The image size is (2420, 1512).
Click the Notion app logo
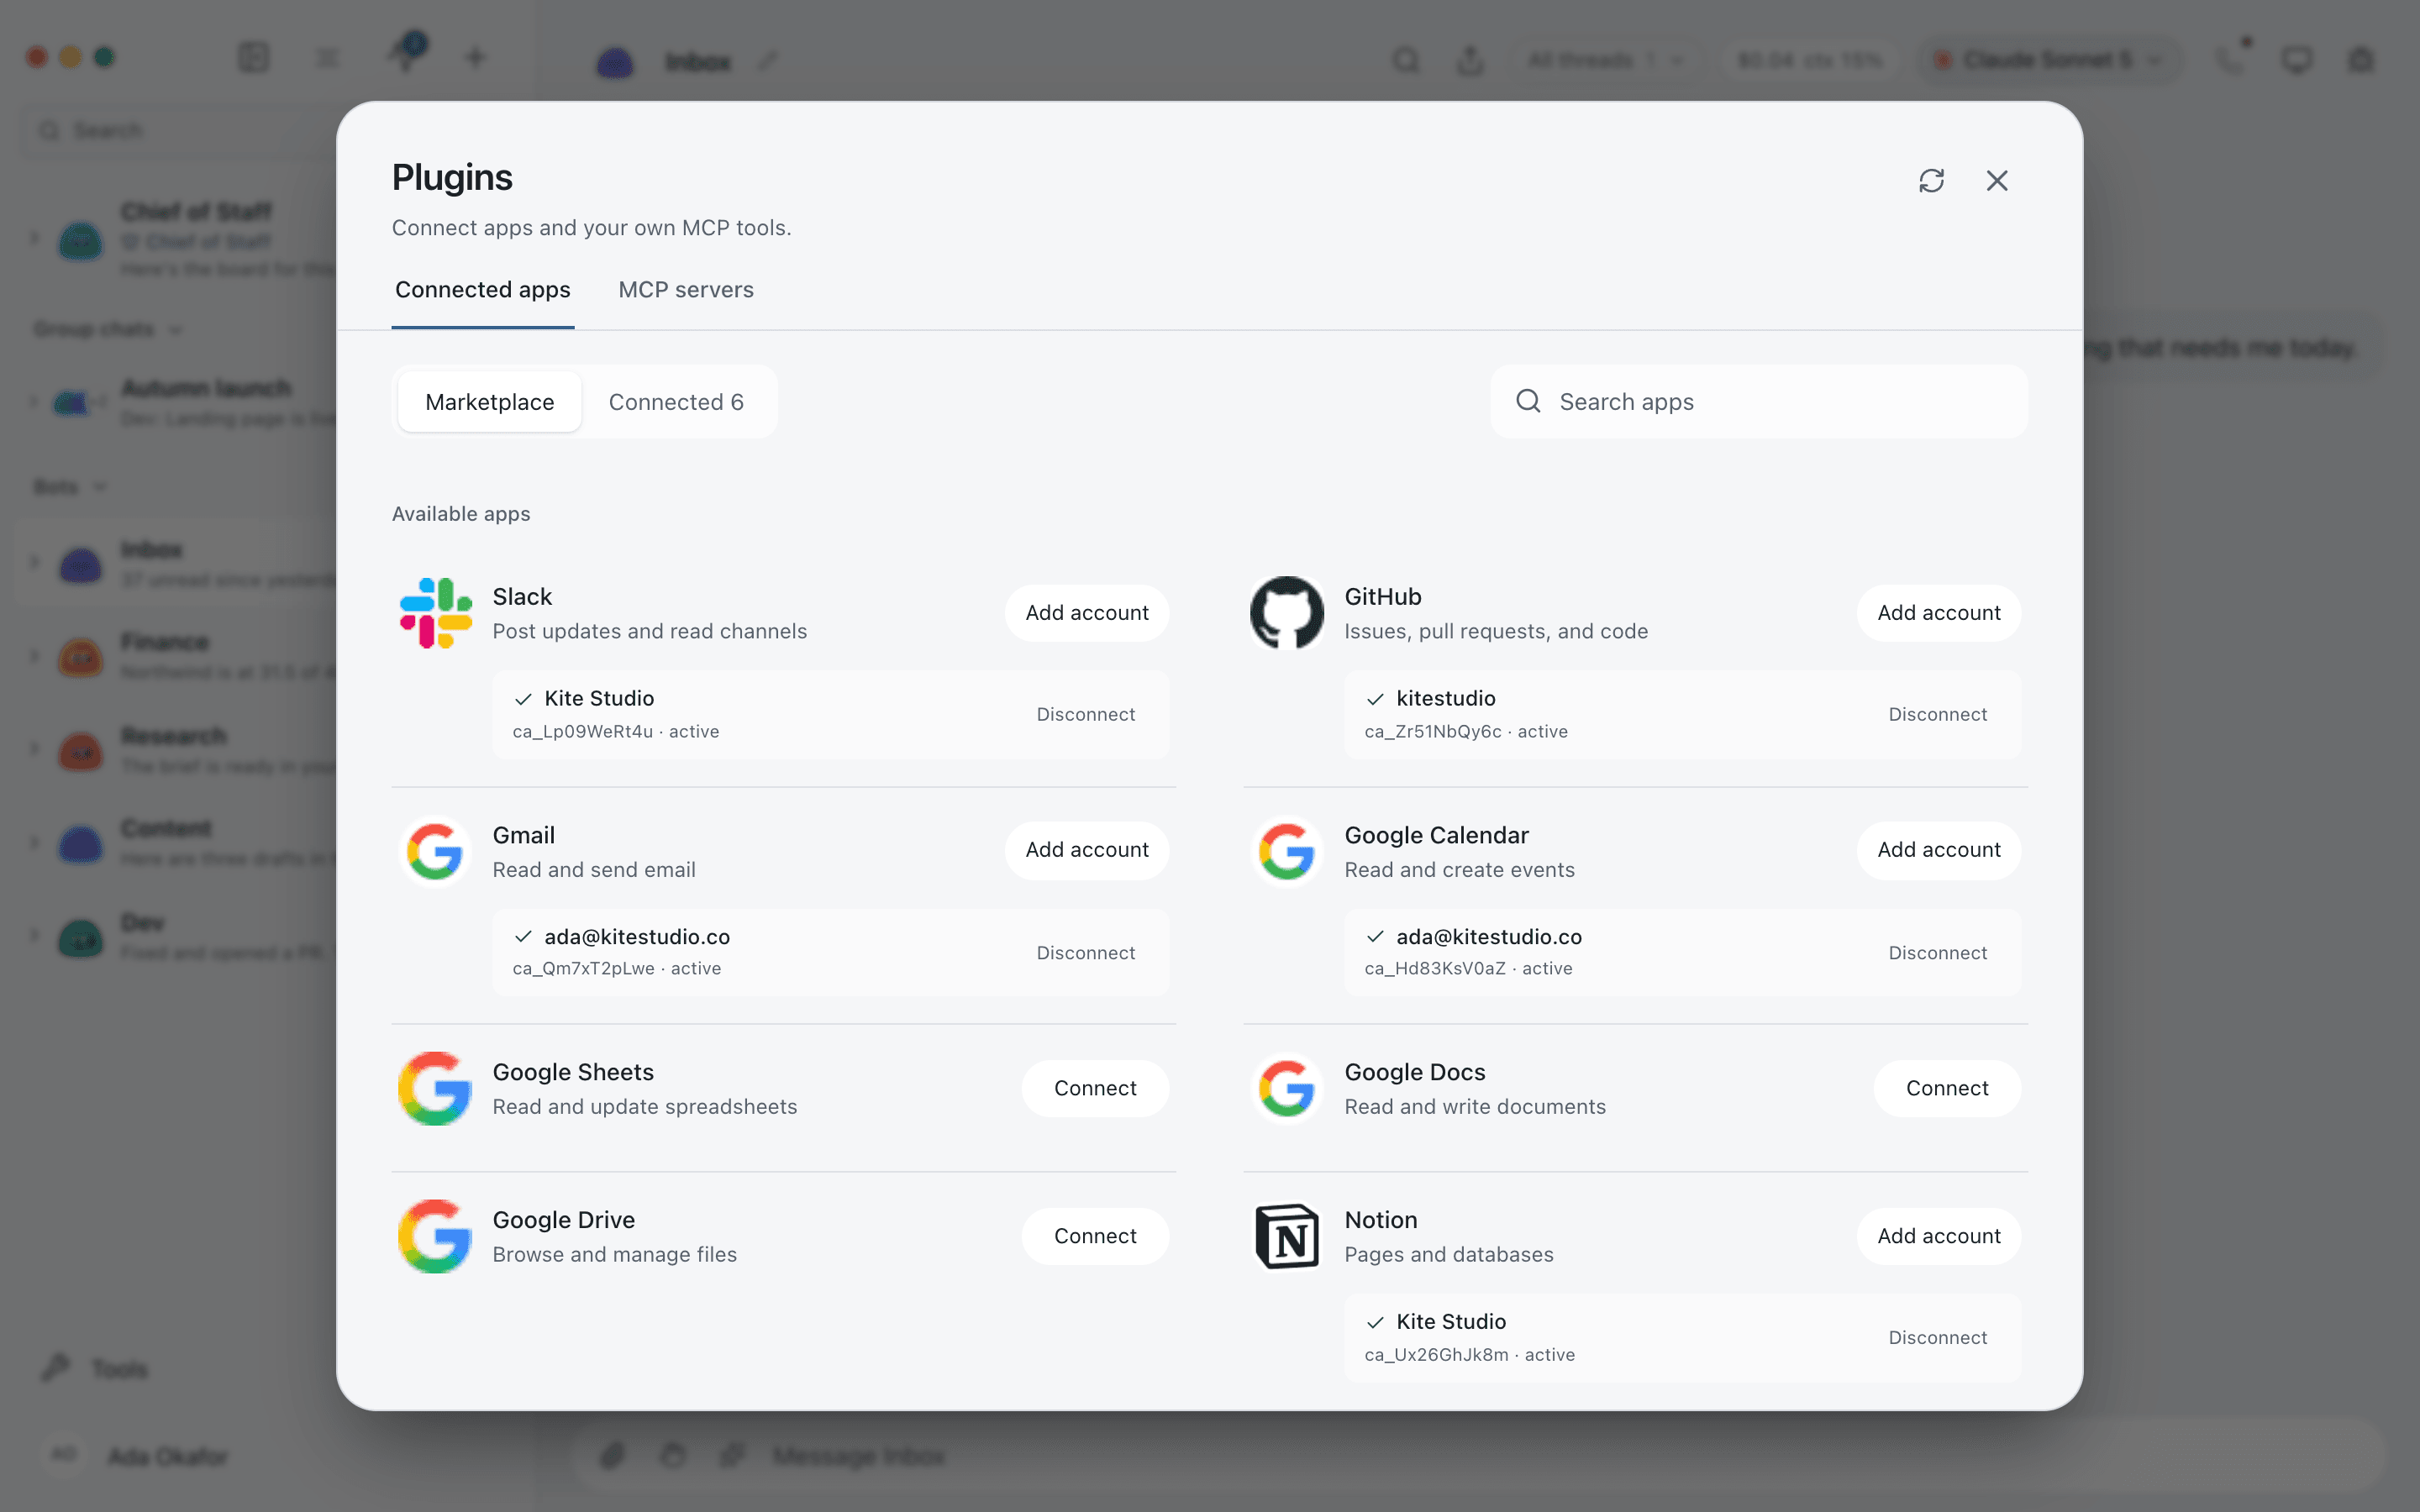1287,1237
